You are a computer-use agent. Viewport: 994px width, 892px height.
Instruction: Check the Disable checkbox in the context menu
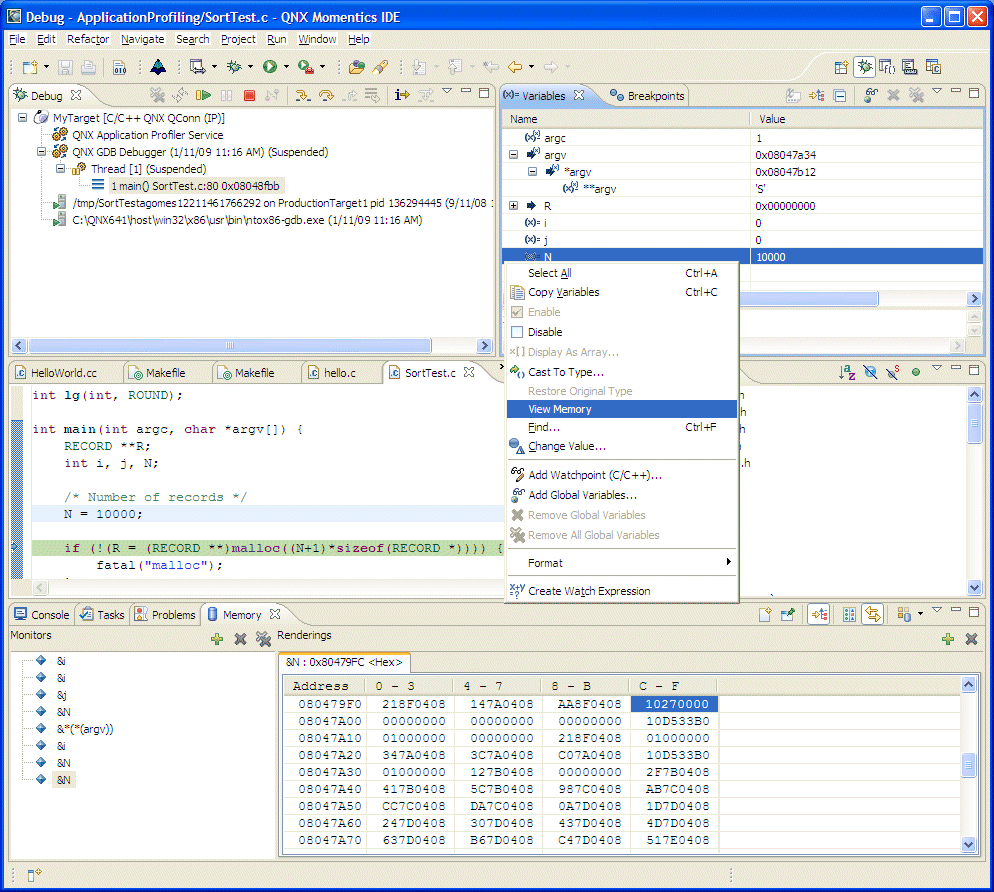click(x=516, y=331)
